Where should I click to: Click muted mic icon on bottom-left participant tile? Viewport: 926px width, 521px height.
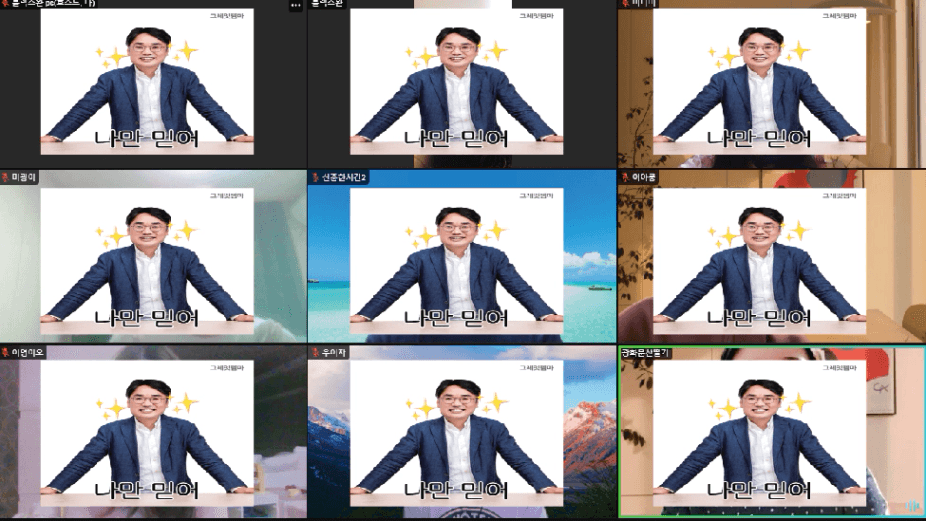pos(5,353)
